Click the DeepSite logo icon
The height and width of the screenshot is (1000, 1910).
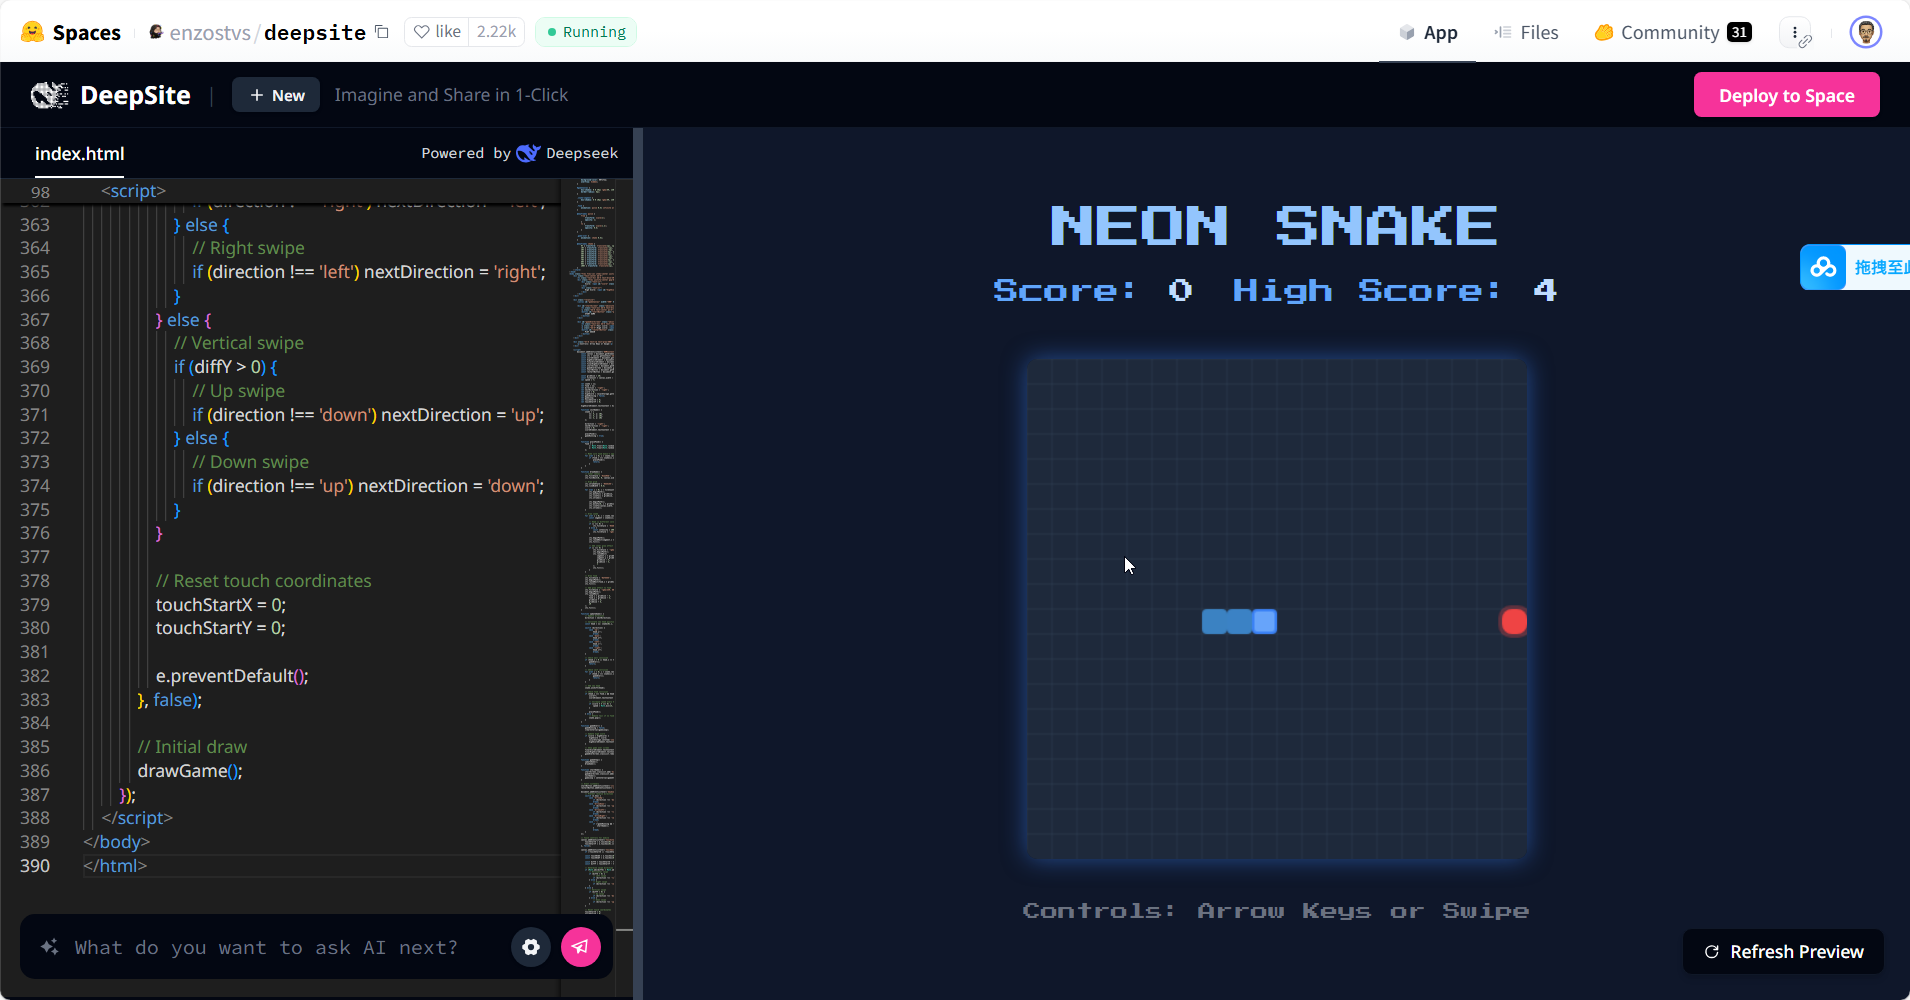(50, 95)
